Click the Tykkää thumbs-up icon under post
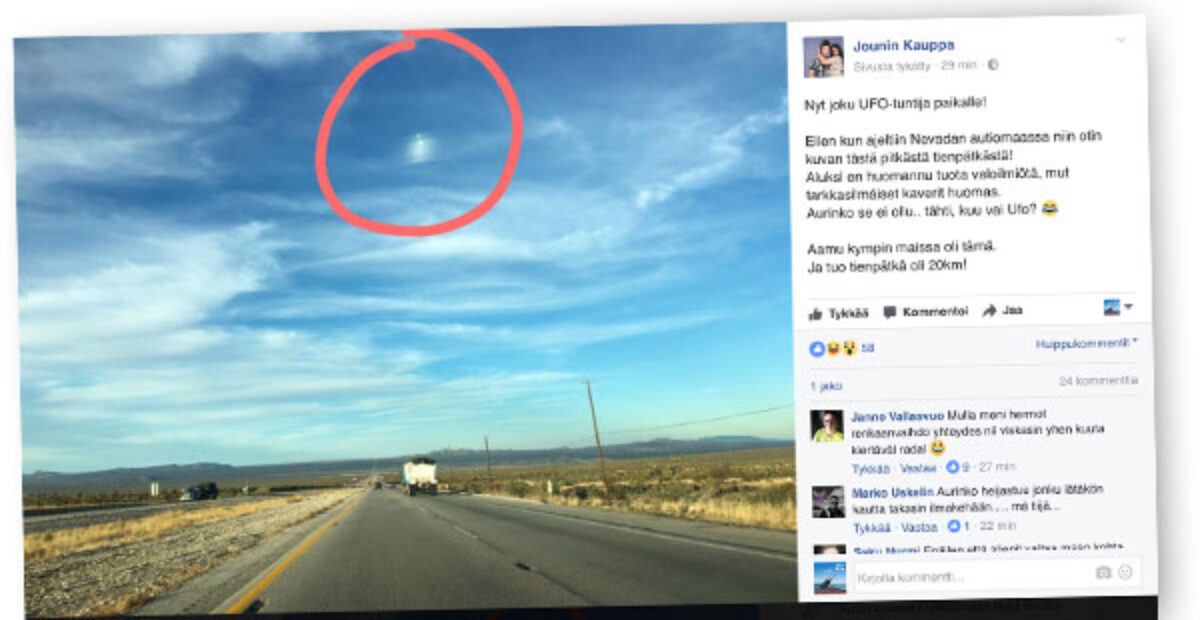 815,313
